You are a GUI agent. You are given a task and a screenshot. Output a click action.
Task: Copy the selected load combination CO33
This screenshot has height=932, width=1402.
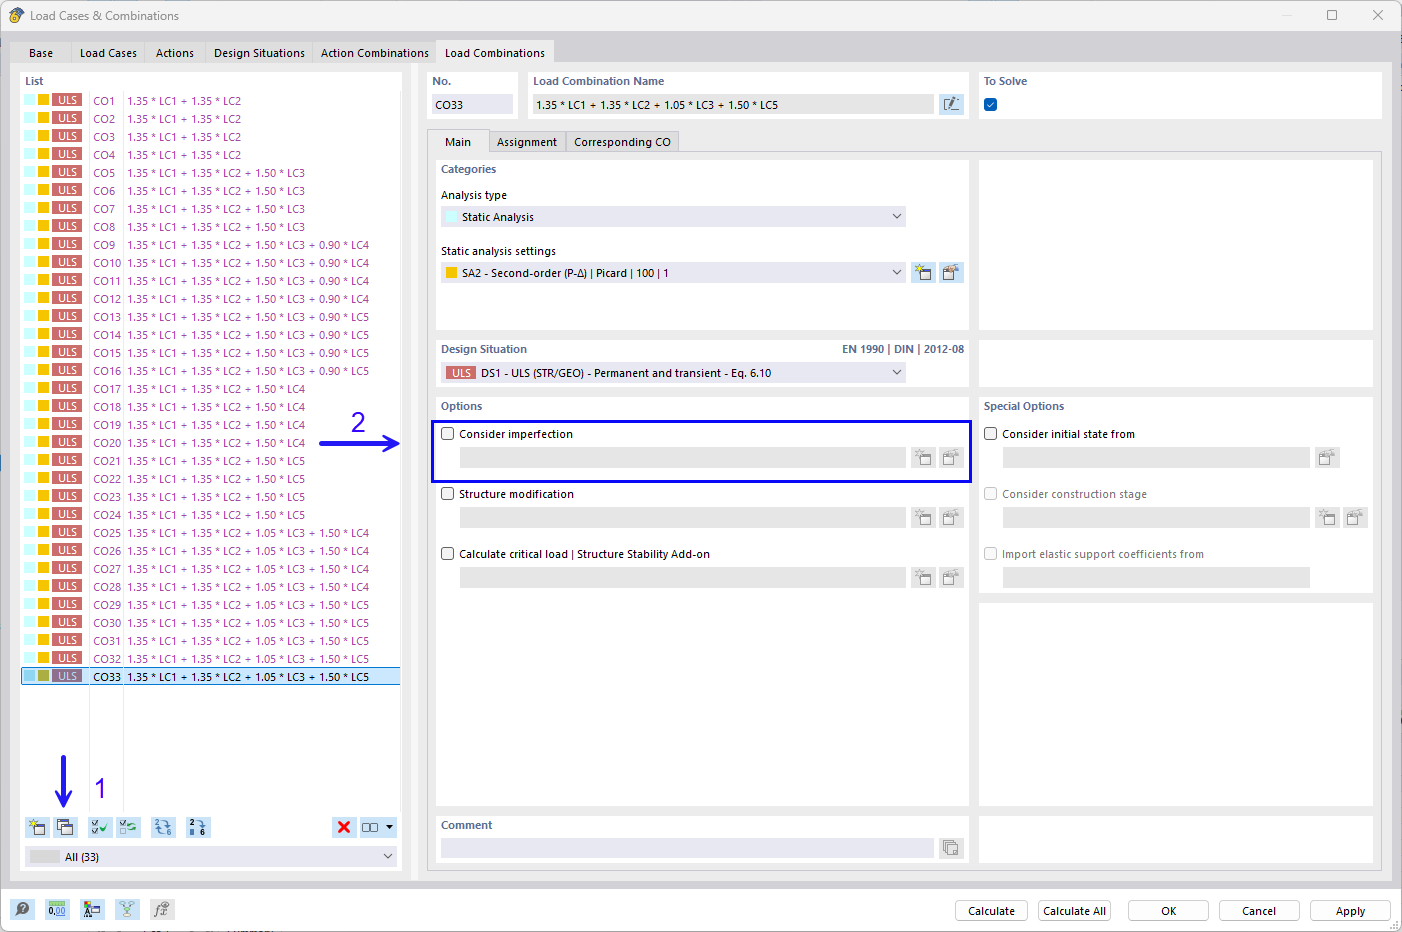[65, 827]
